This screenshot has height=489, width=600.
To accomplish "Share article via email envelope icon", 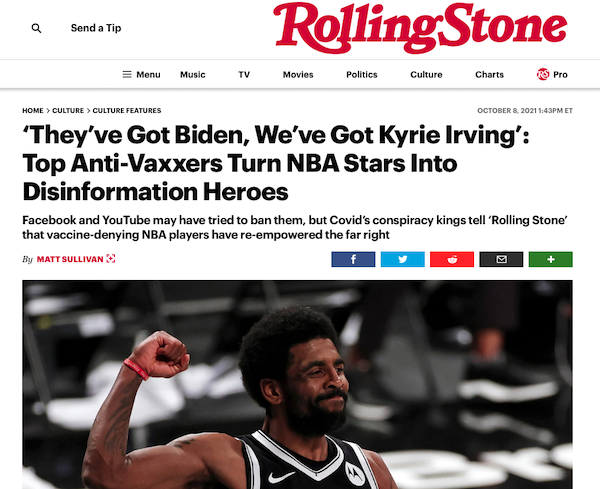I will 501,259.
